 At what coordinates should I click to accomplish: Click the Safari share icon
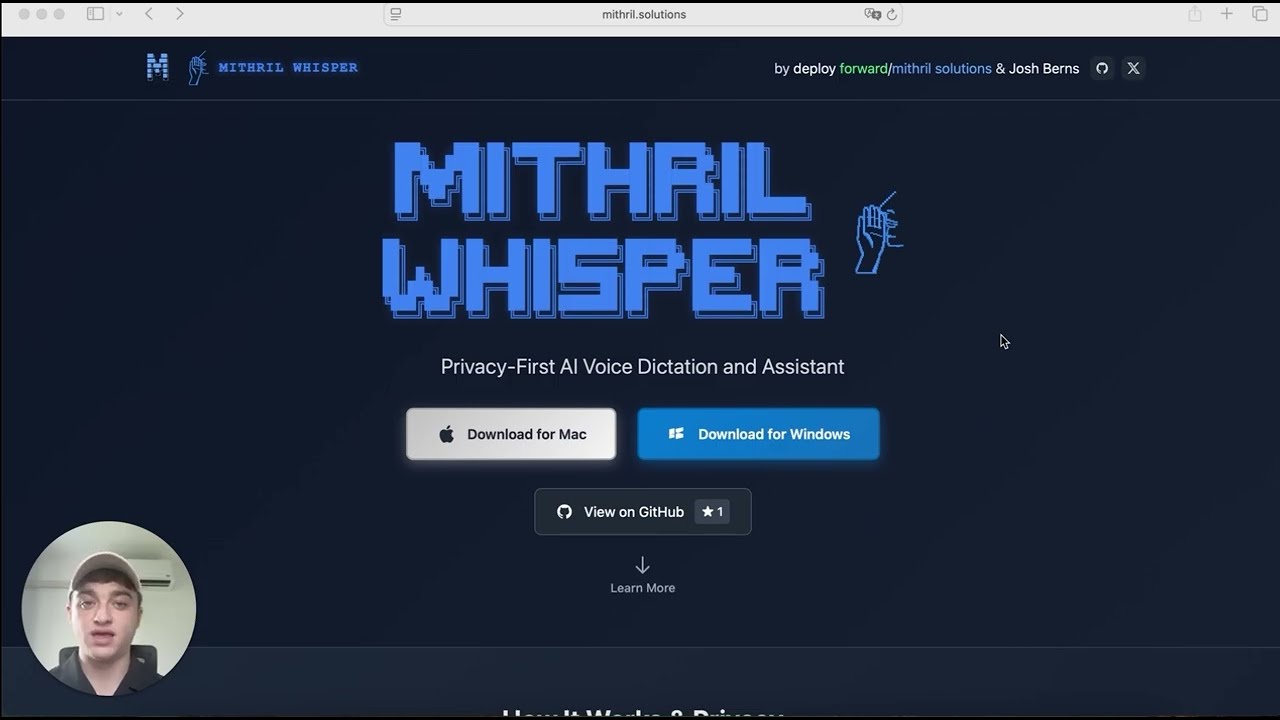tap(1194, 14)
